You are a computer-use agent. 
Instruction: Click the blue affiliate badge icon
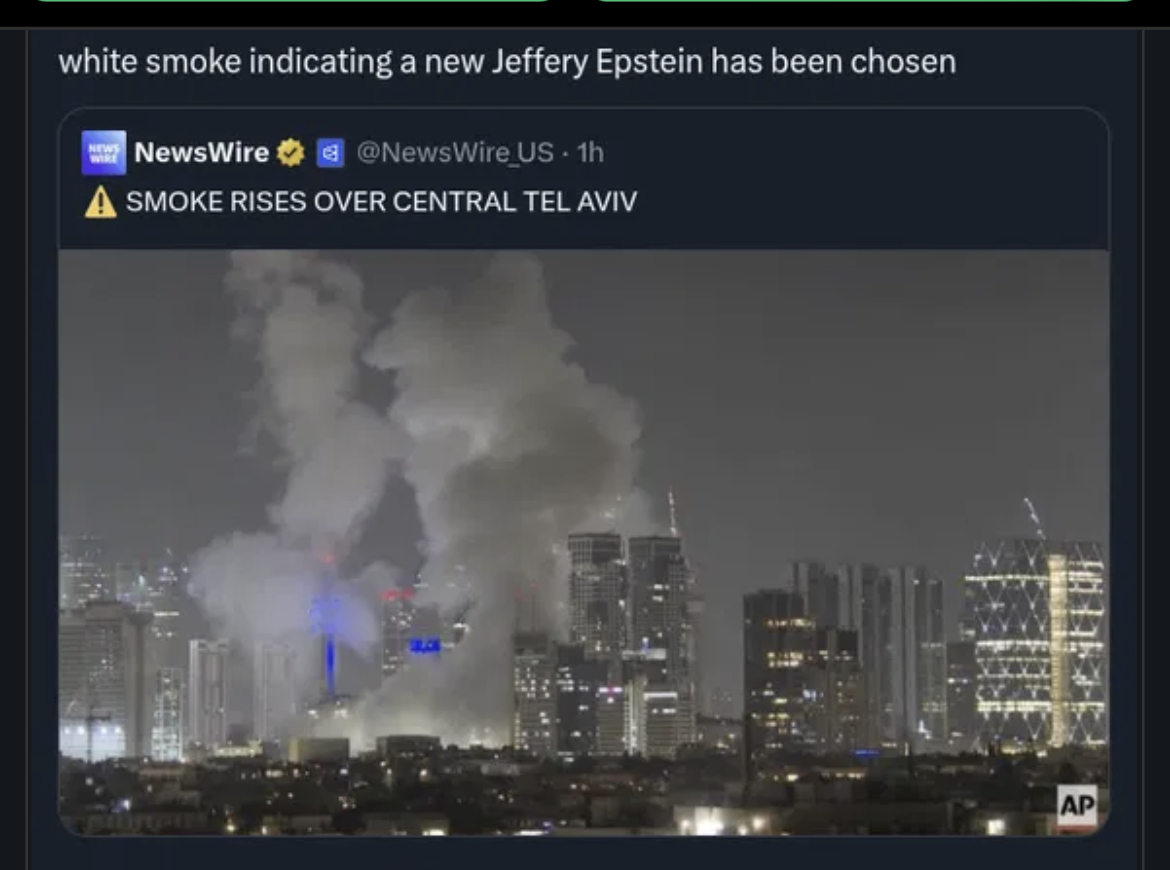(x=331, y=153)
